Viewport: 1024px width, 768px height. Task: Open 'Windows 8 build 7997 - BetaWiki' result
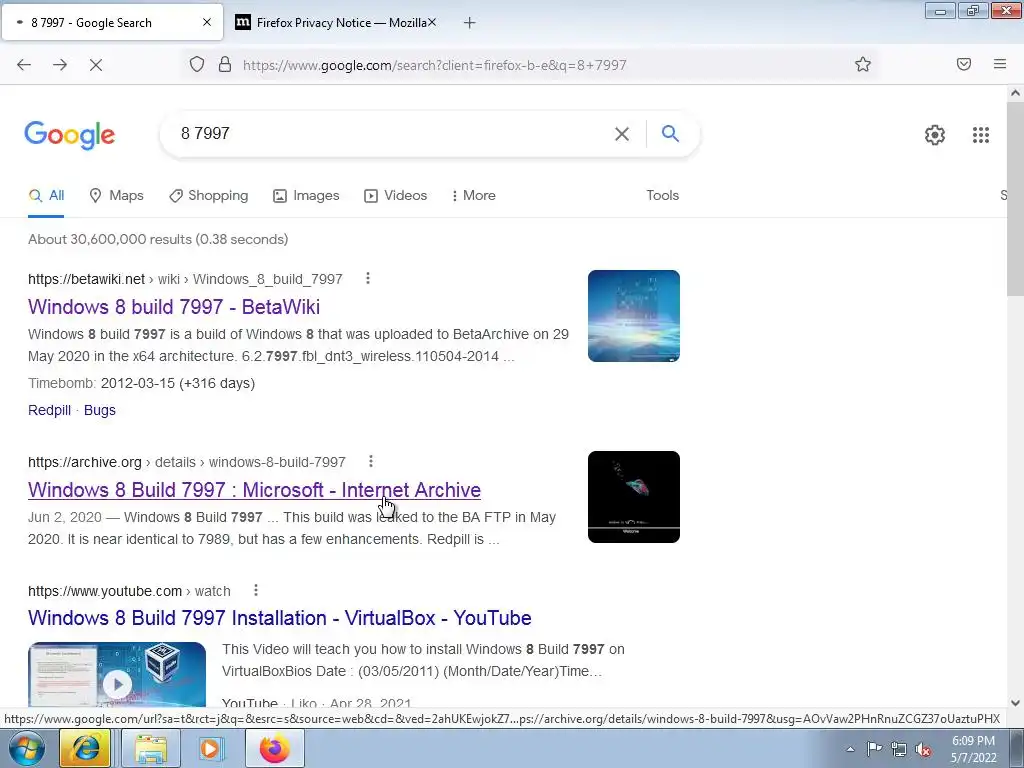point(174,306)
